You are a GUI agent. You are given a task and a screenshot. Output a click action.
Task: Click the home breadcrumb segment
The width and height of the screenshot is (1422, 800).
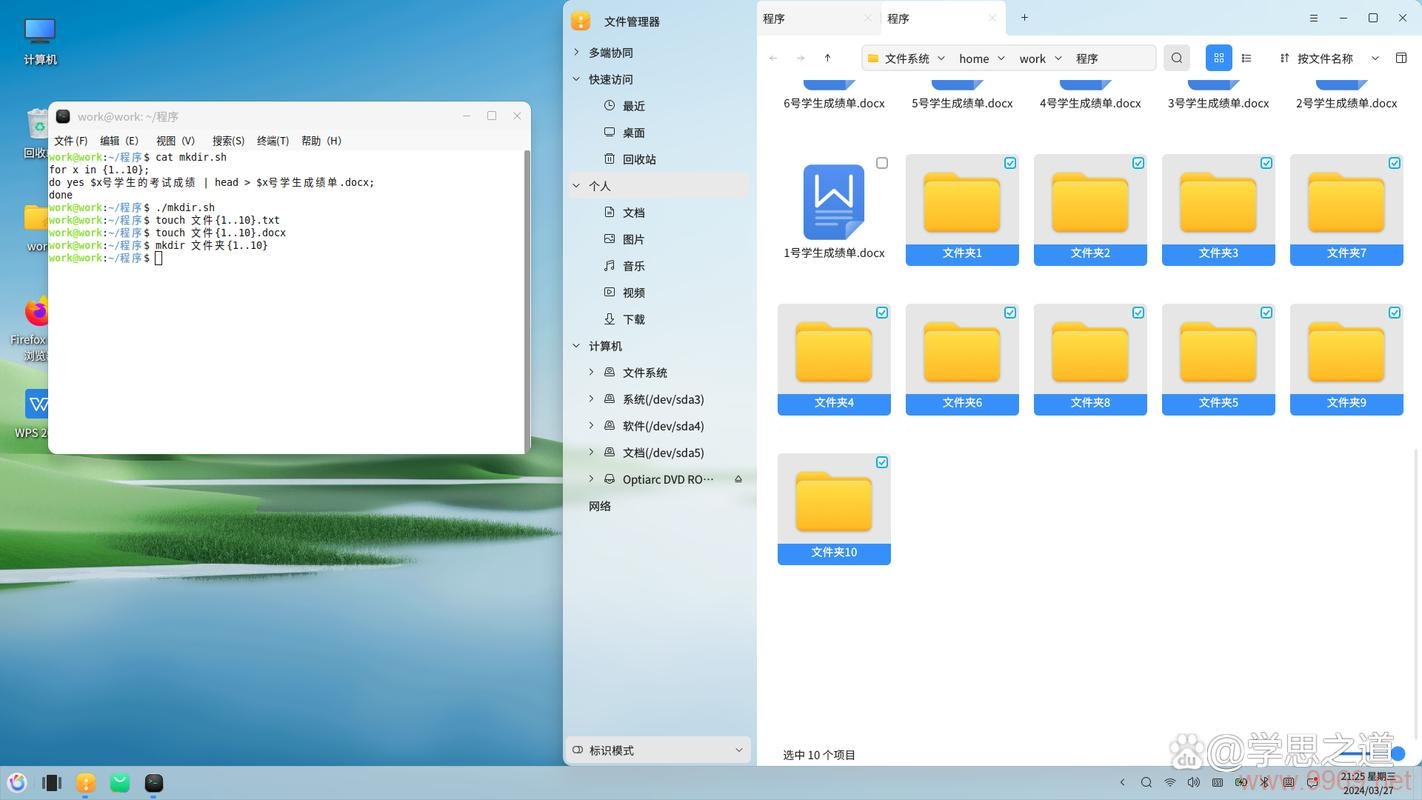tap(974, 58)
